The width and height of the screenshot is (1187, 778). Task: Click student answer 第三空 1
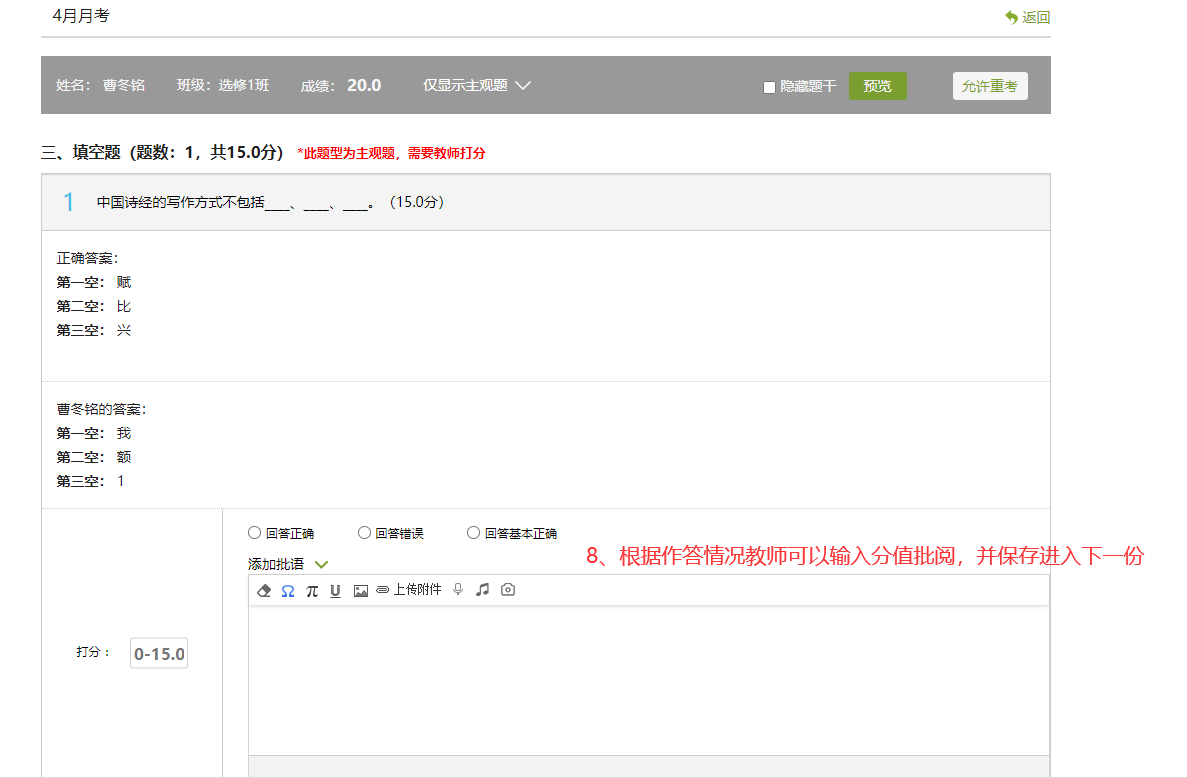click(x=90, y=481)
